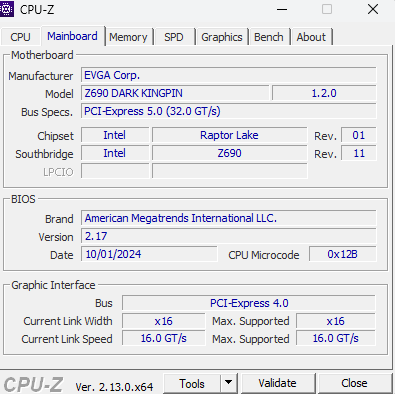Click the Southbridge Rev. value 11
Viewport: 395px width, 394px height.
pyautogui.click(x=359, y=153)
